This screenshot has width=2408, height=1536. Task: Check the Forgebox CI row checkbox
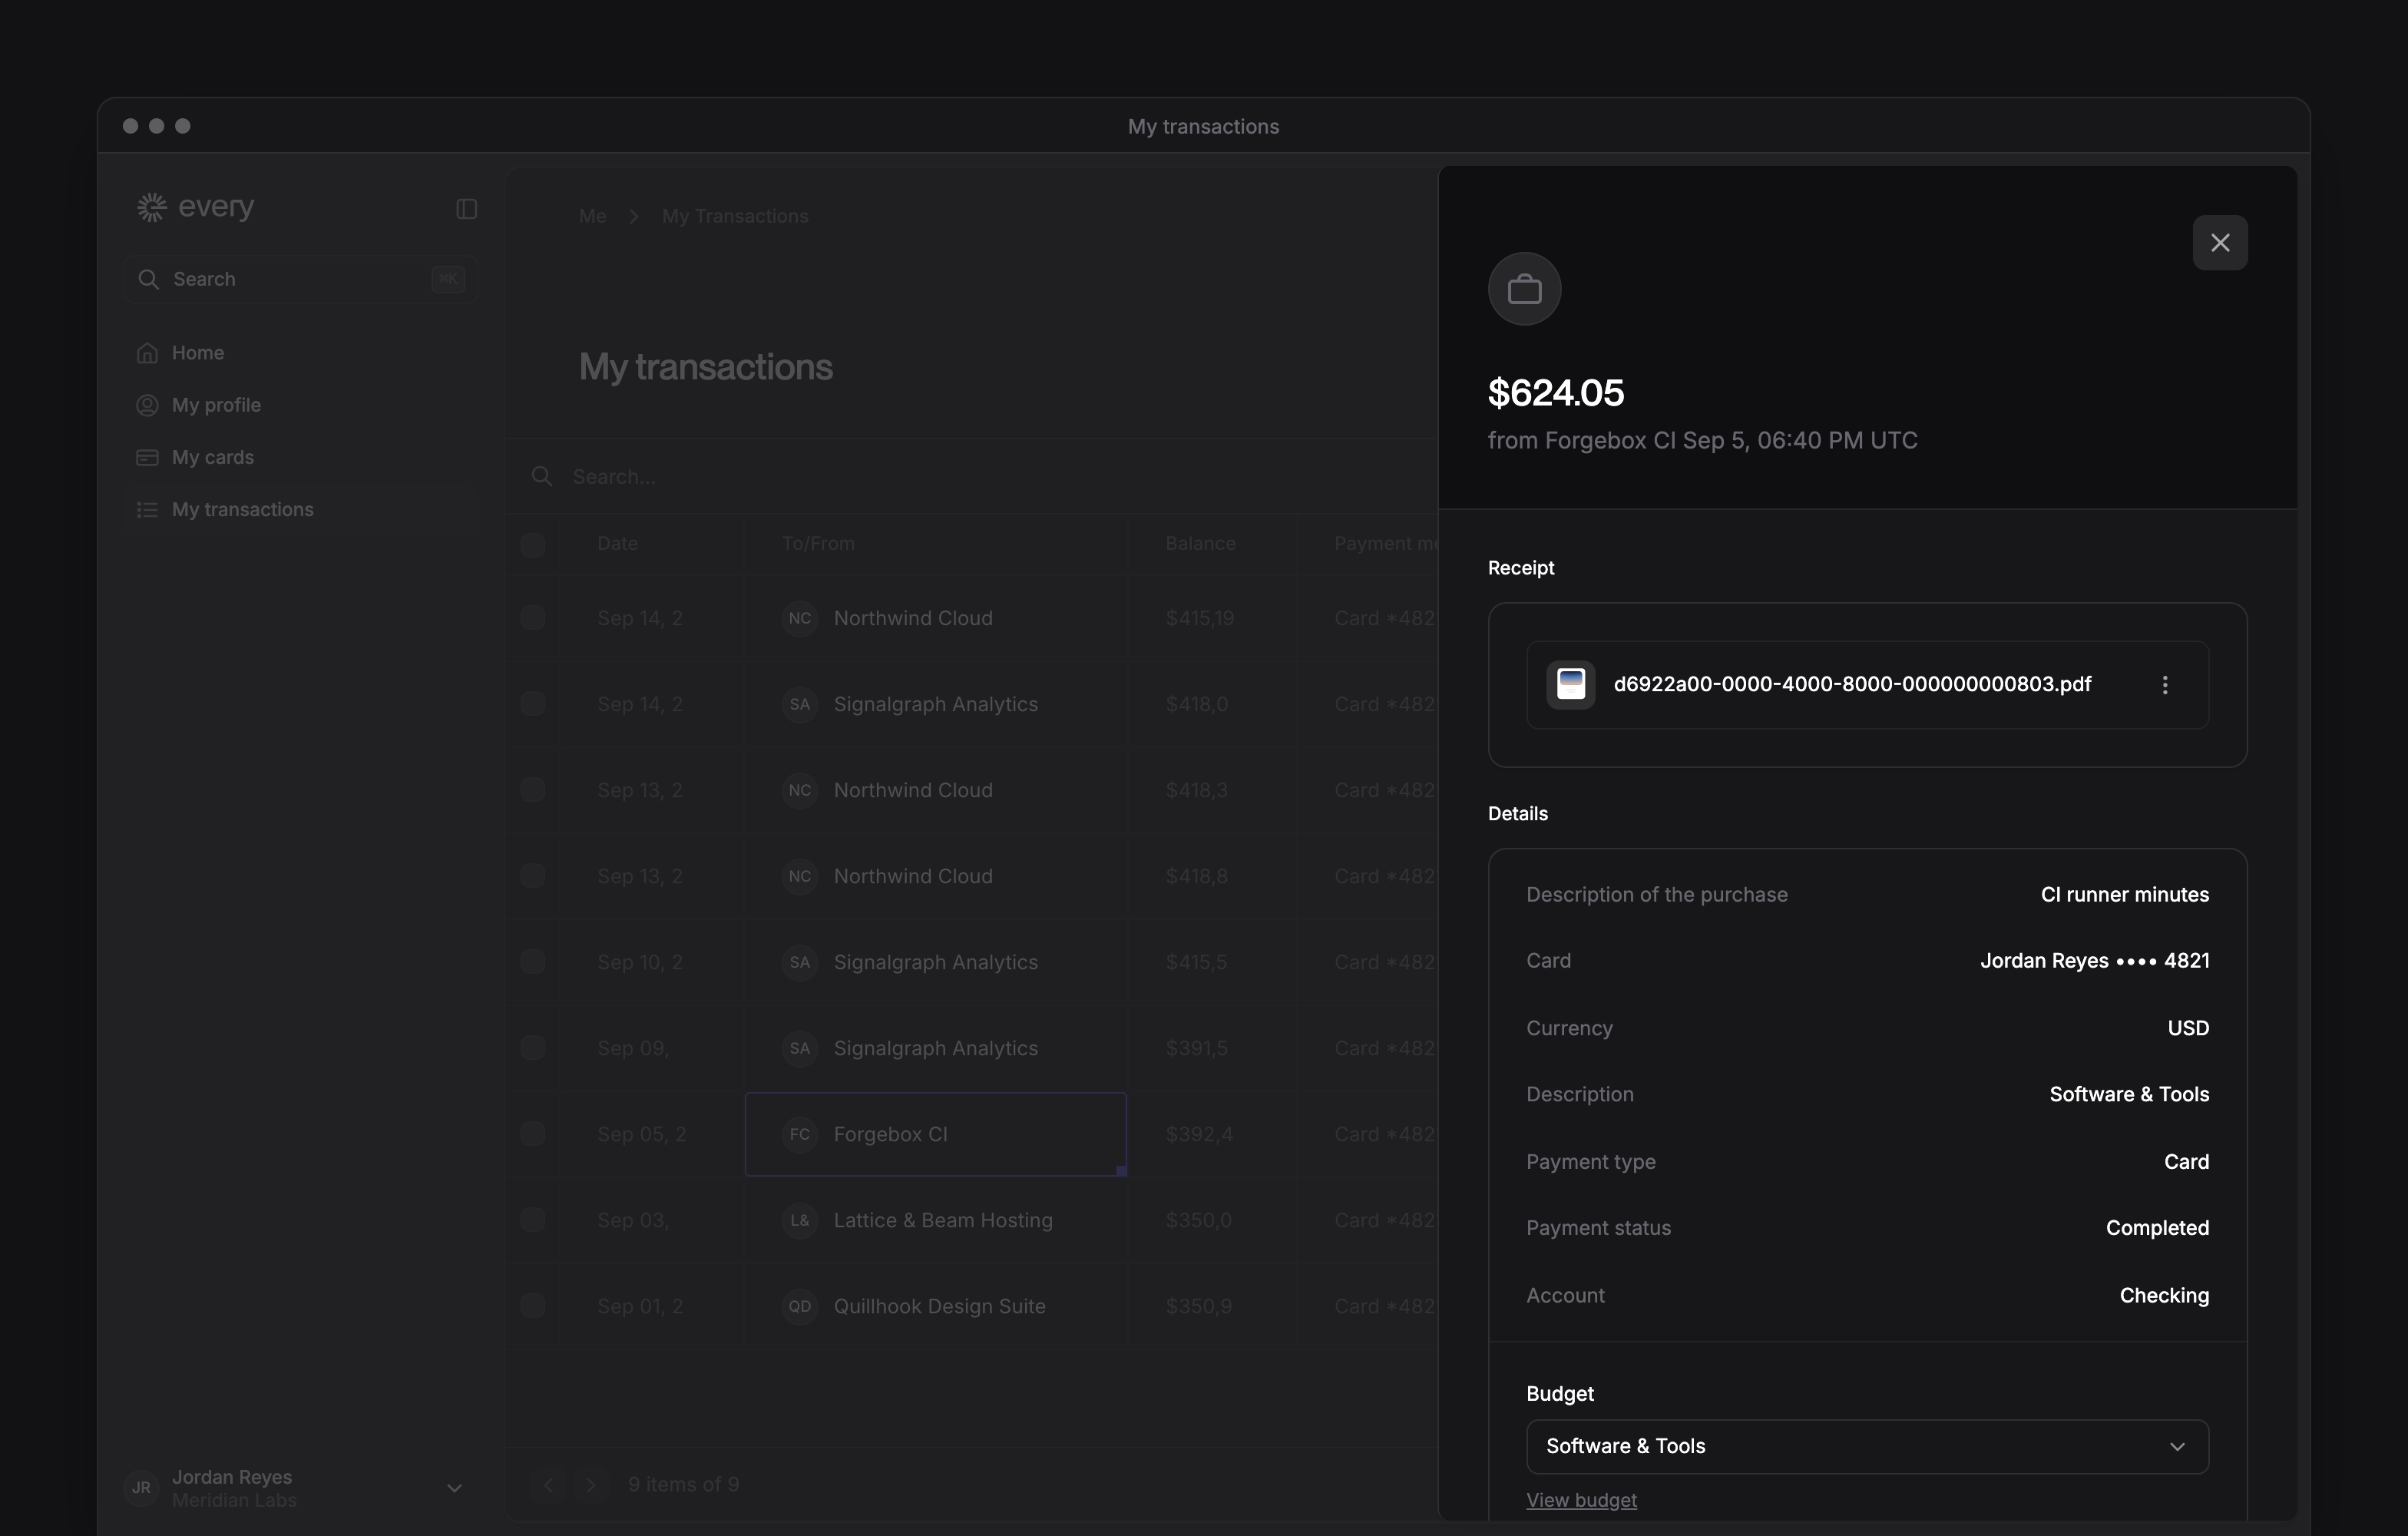pos(533,1134)
